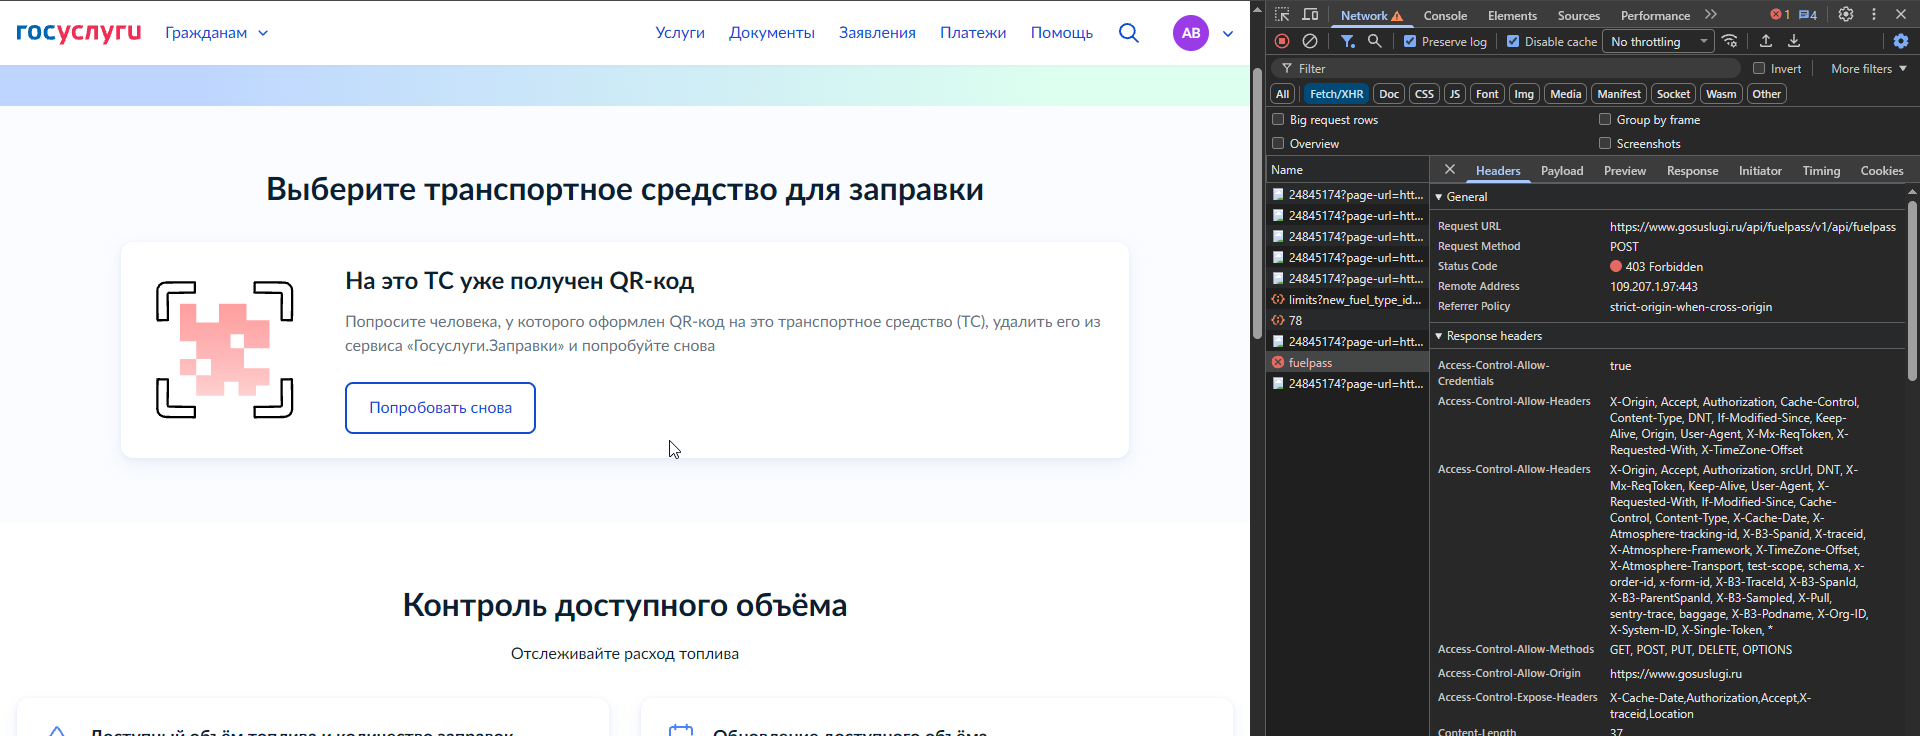Open the Payload tab
The width and height of the screenshot is (1920, 736).
1562,171
